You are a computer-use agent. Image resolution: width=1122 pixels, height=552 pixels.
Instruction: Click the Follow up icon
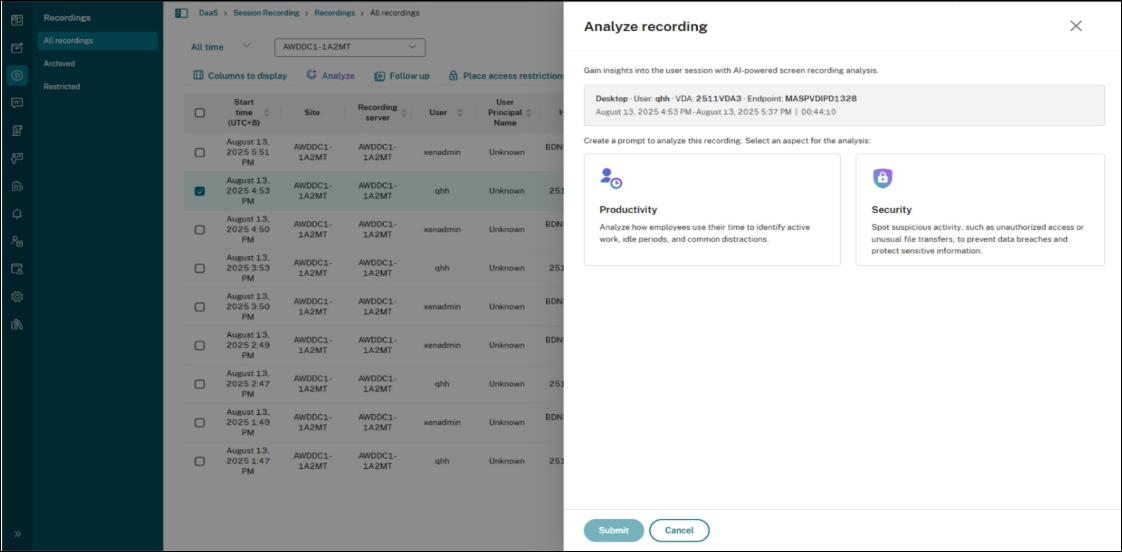[380, 76]
